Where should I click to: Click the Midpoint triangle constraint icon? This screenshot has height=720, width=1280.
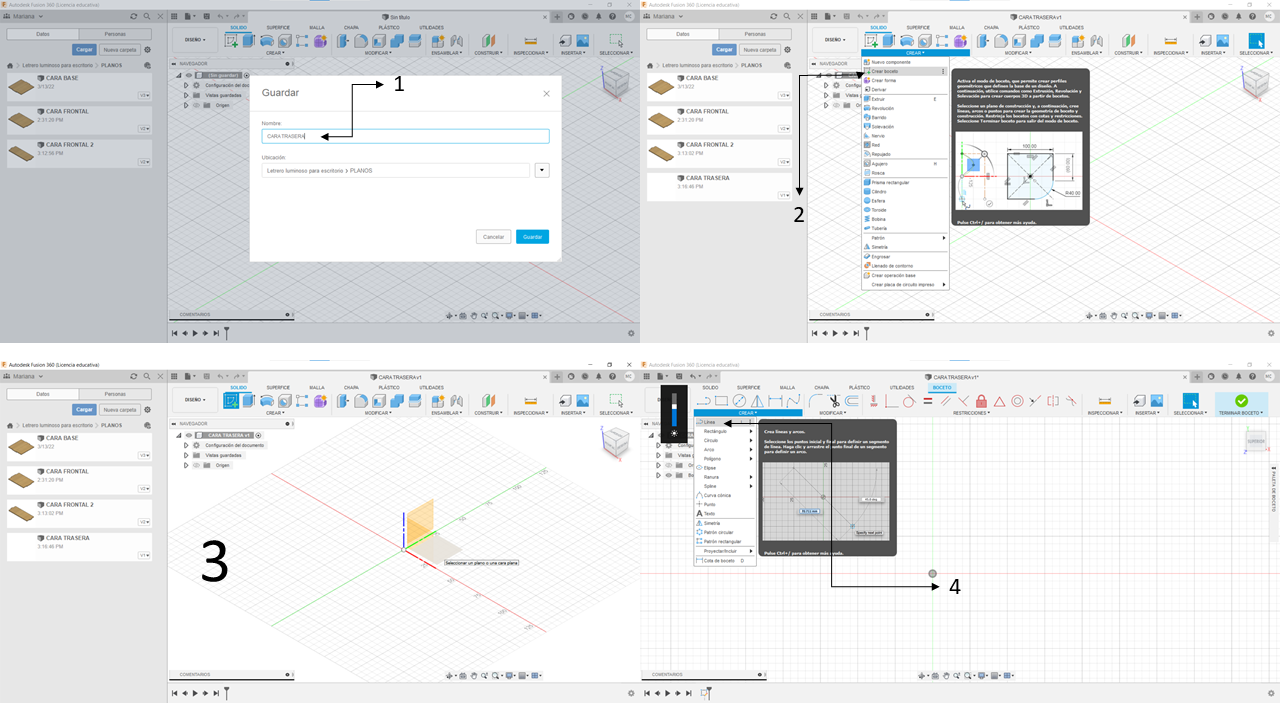tap(1000, 401)
